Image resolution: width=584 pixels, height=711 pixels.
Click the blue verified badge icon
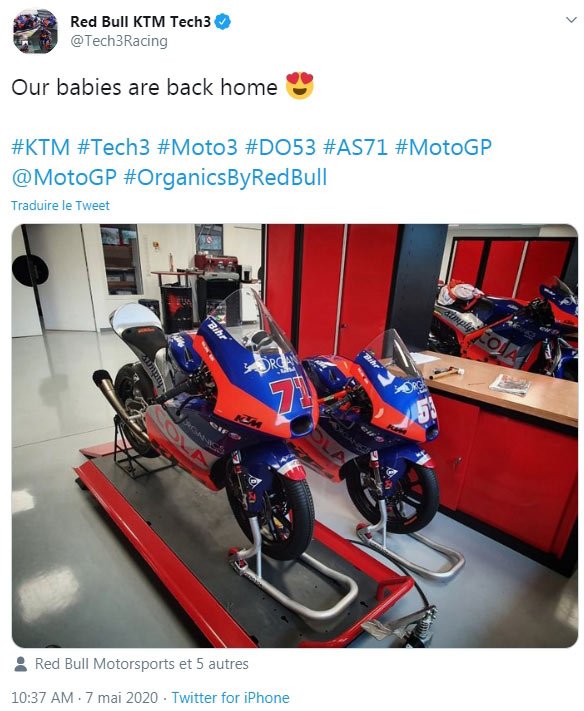pyautogui.click(x=223, y=22)
